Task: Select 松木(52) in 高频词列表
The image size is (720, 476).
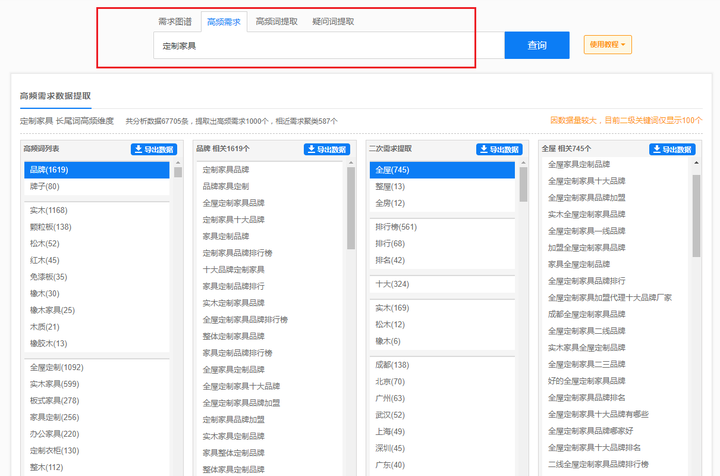Action: [97, 243]
